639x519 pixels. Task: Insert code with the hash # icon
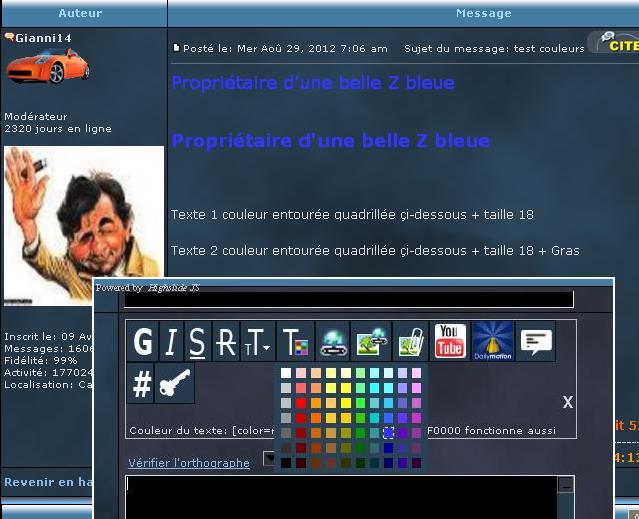coord(142,384)
